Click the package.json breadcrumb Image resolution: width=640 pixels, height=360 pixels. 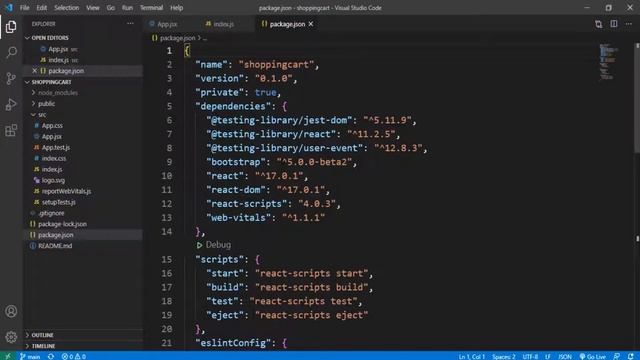178,38
